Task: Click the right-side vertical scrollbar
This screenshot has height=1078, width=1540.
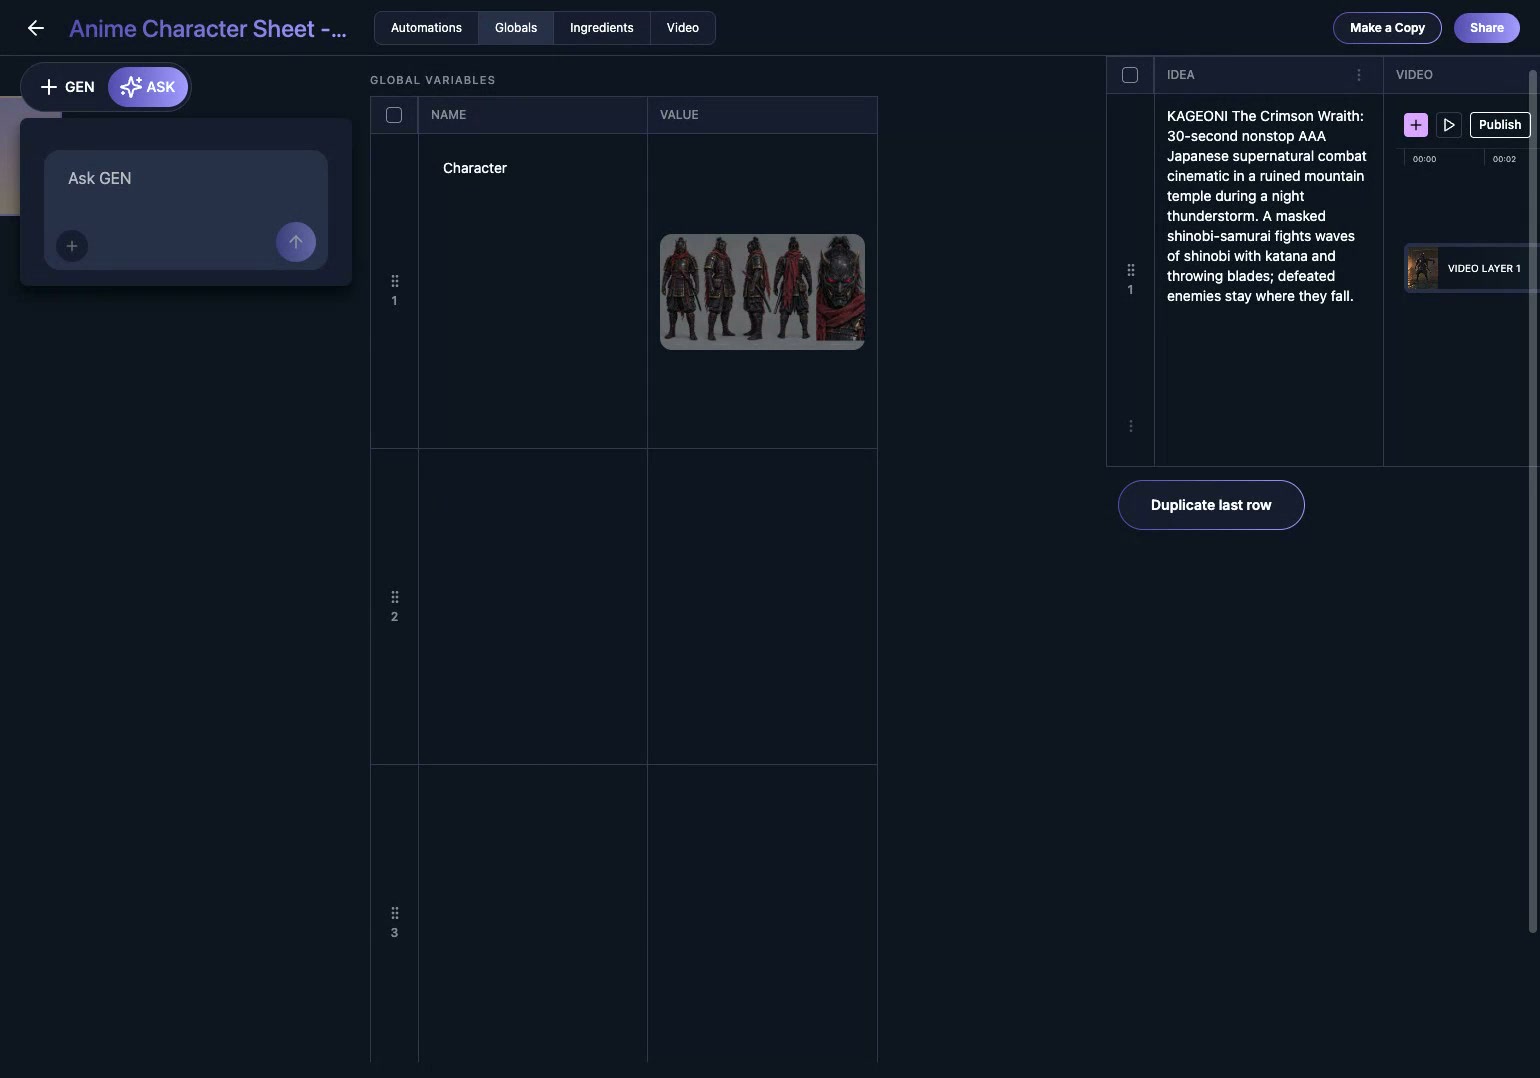Action: (x=1533, y=500)
